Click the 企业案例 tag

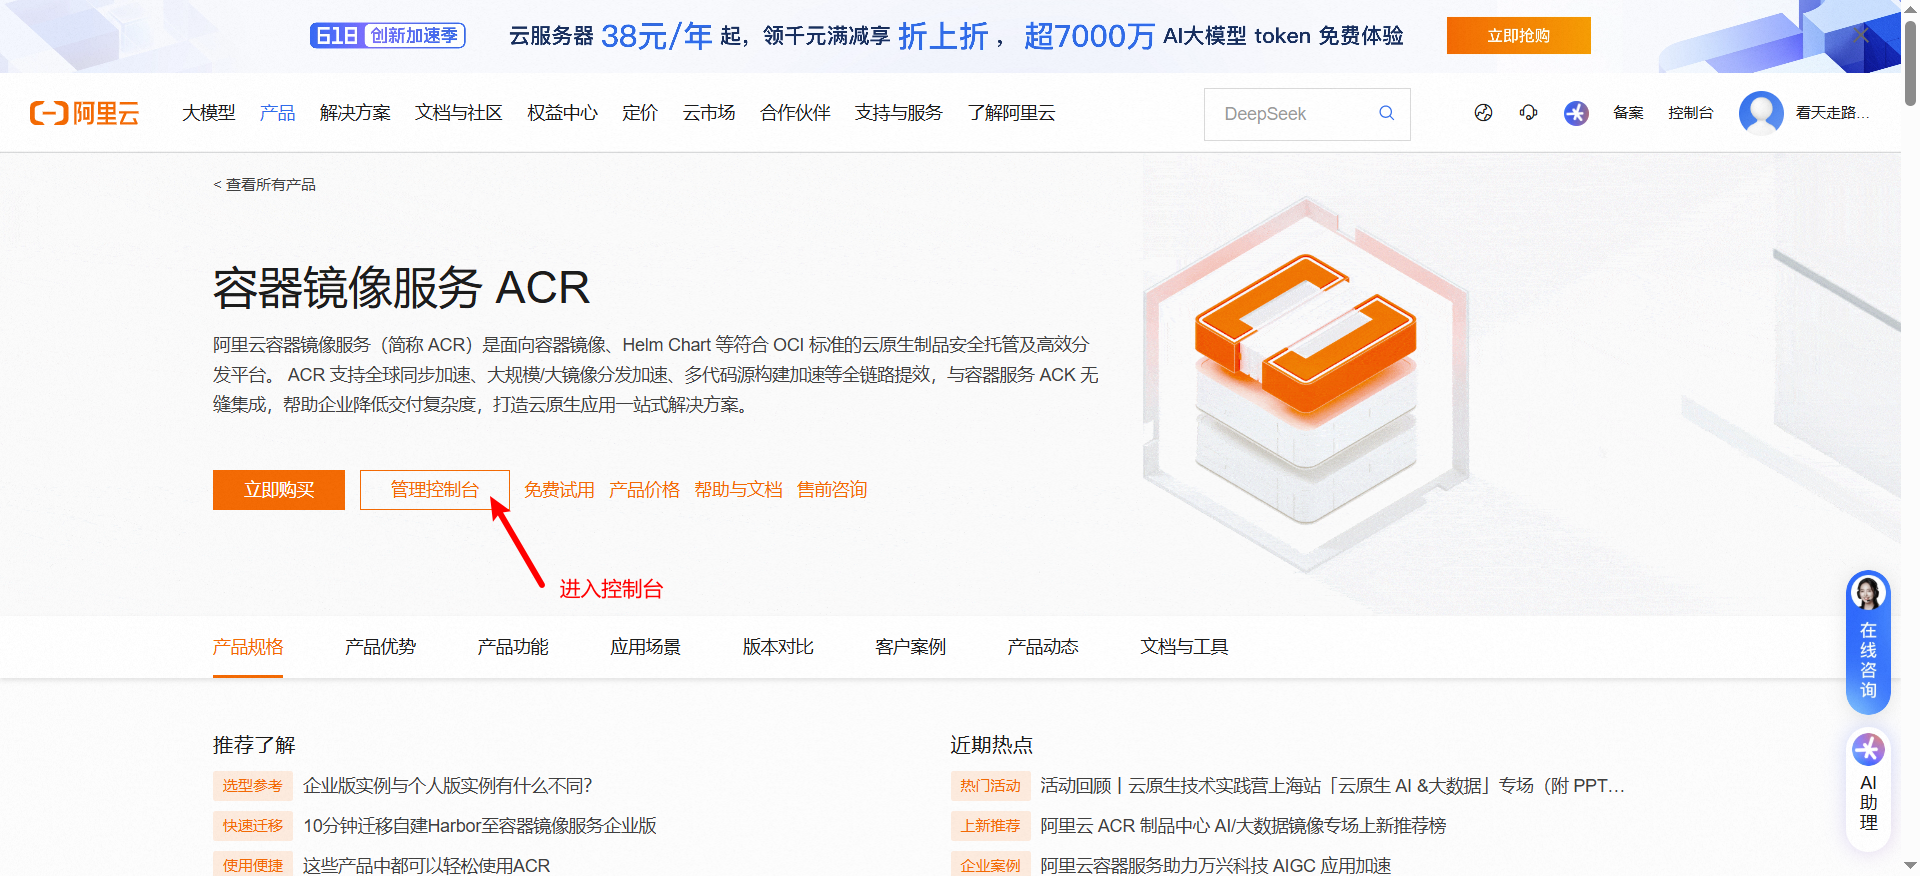tap(990, 865)
